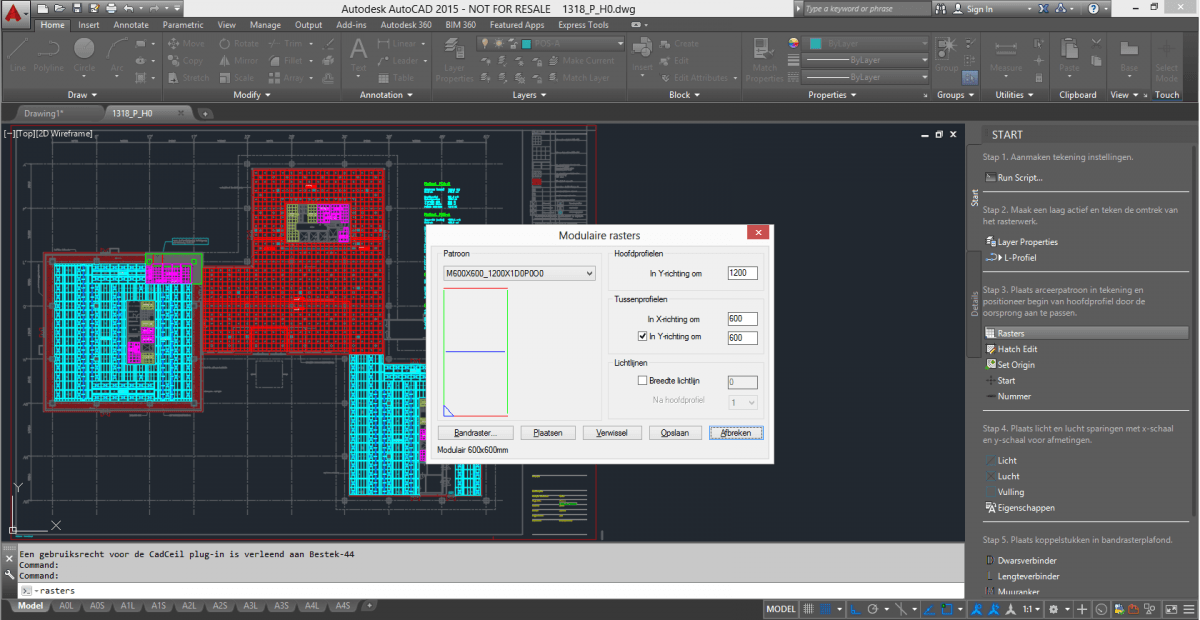Open Layer Properties in the ribbon
Screen dimensions: 1200x620
point(454,60)
